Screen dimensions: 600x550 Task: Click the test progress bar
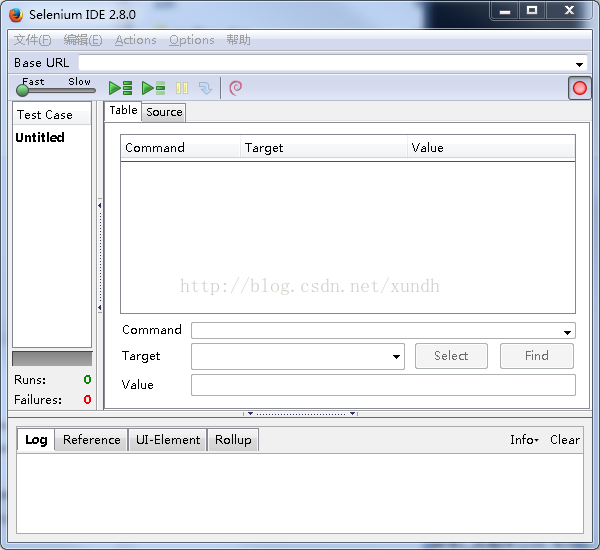click(x=52, y=359)
